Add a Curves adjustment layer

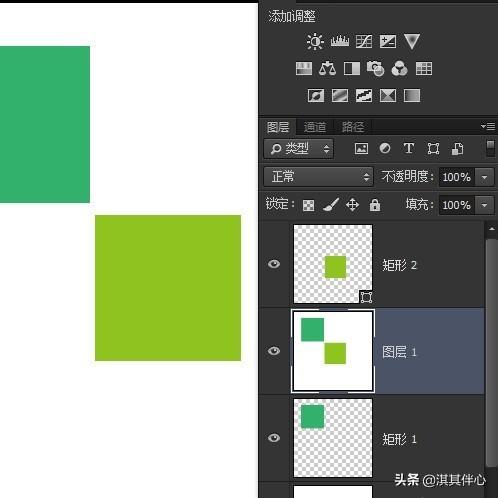coord(364,42)
